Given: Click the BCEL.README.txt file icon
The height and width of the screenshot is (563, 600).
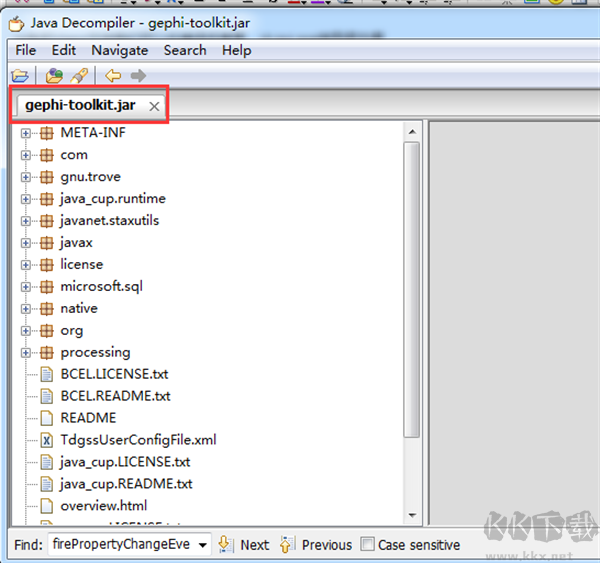Looking at the screenshot, I should [47, 397].
